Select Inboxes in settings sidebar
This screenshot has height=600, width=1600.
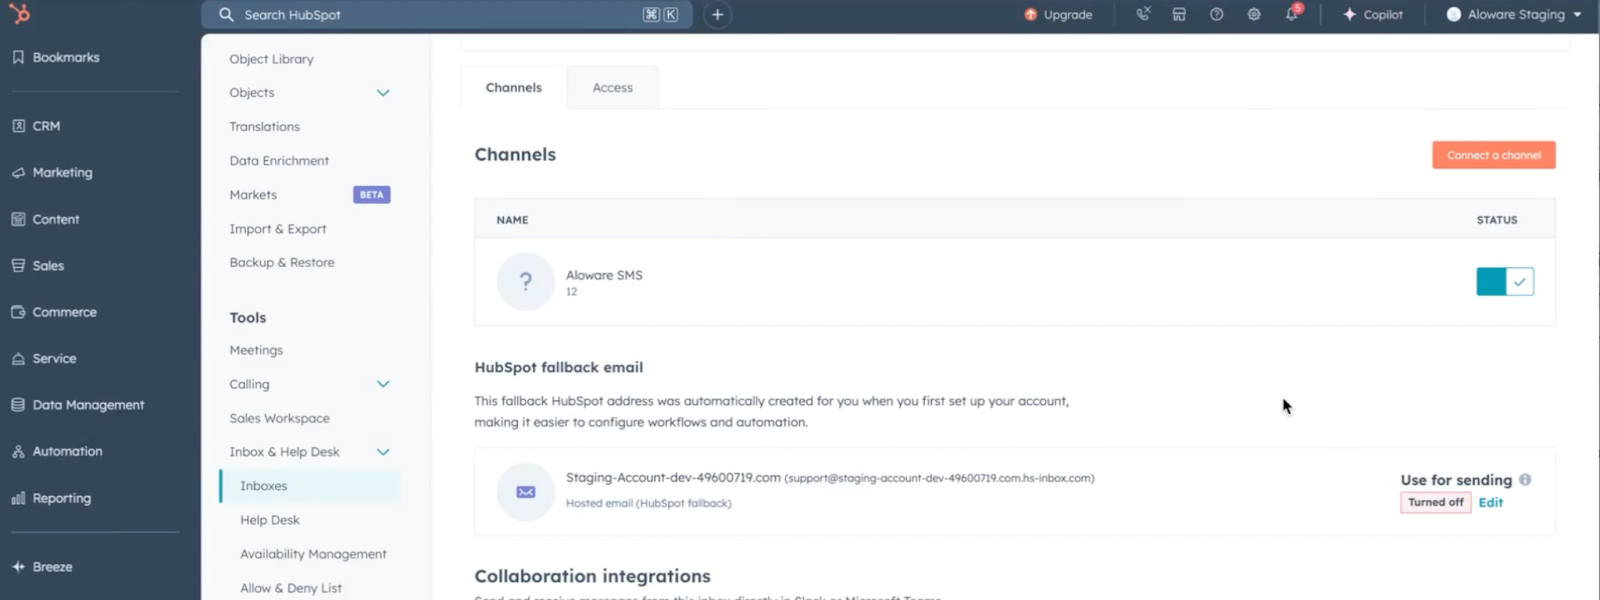(310, 486)
